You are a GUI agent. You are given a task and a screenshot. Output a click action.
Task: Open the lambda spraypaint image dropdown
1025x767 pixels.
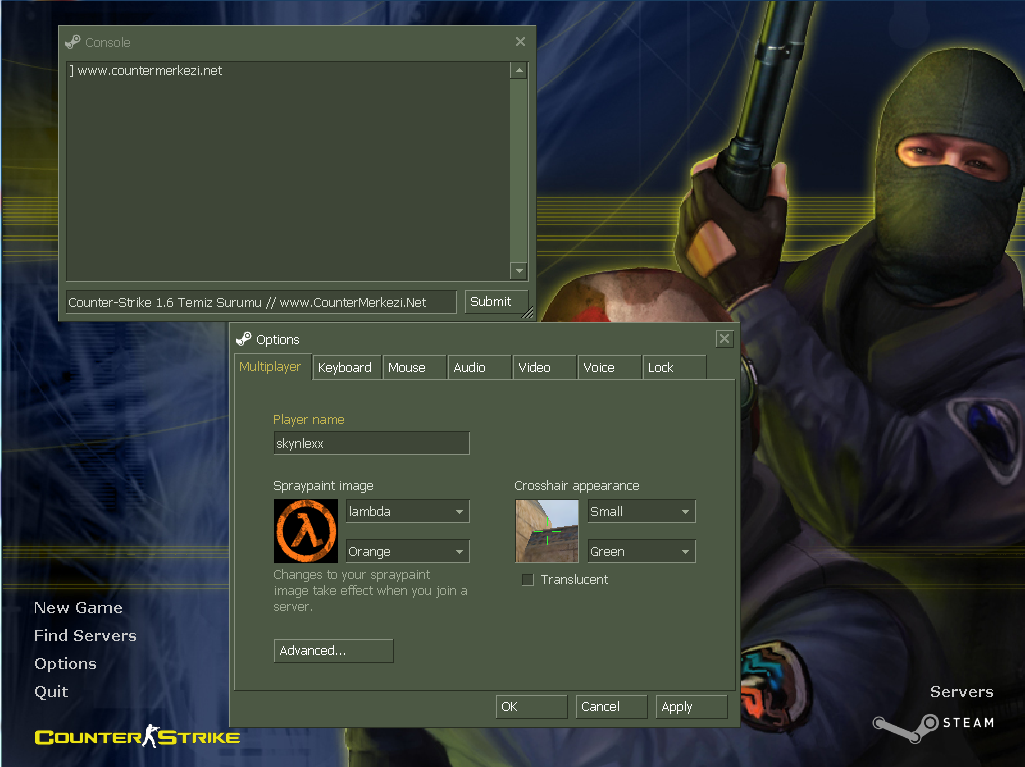[x=407, y=511]
